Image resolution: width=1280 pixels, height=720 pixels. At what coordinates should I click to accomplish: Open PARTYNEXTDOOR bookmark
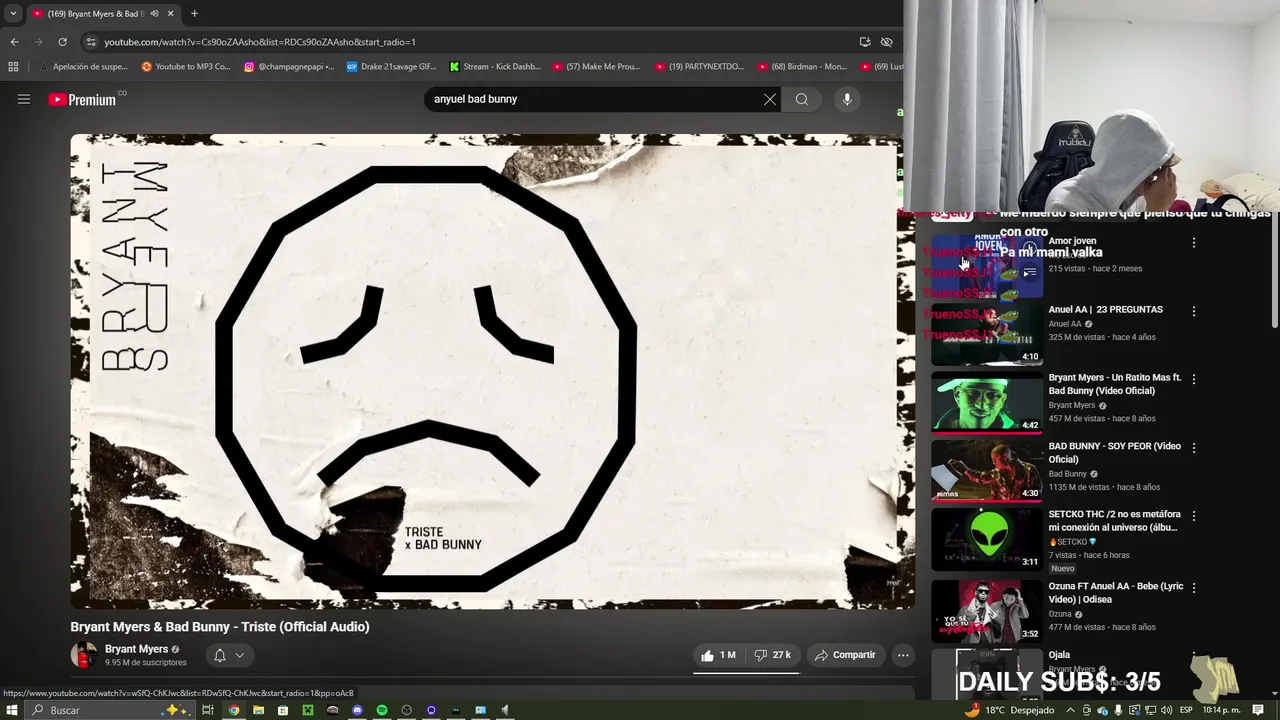pos(701,67)
